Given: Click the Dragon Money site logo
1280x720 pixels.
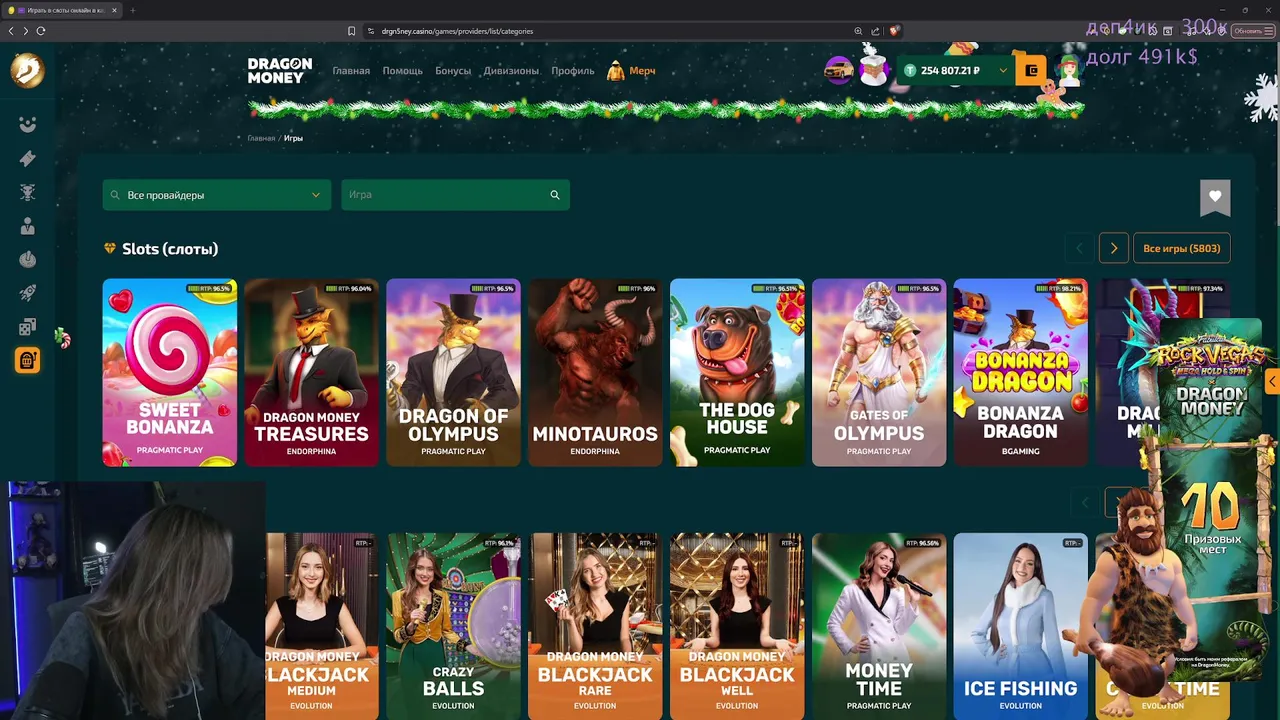Looking at the screenshot, I should [280, 70].
